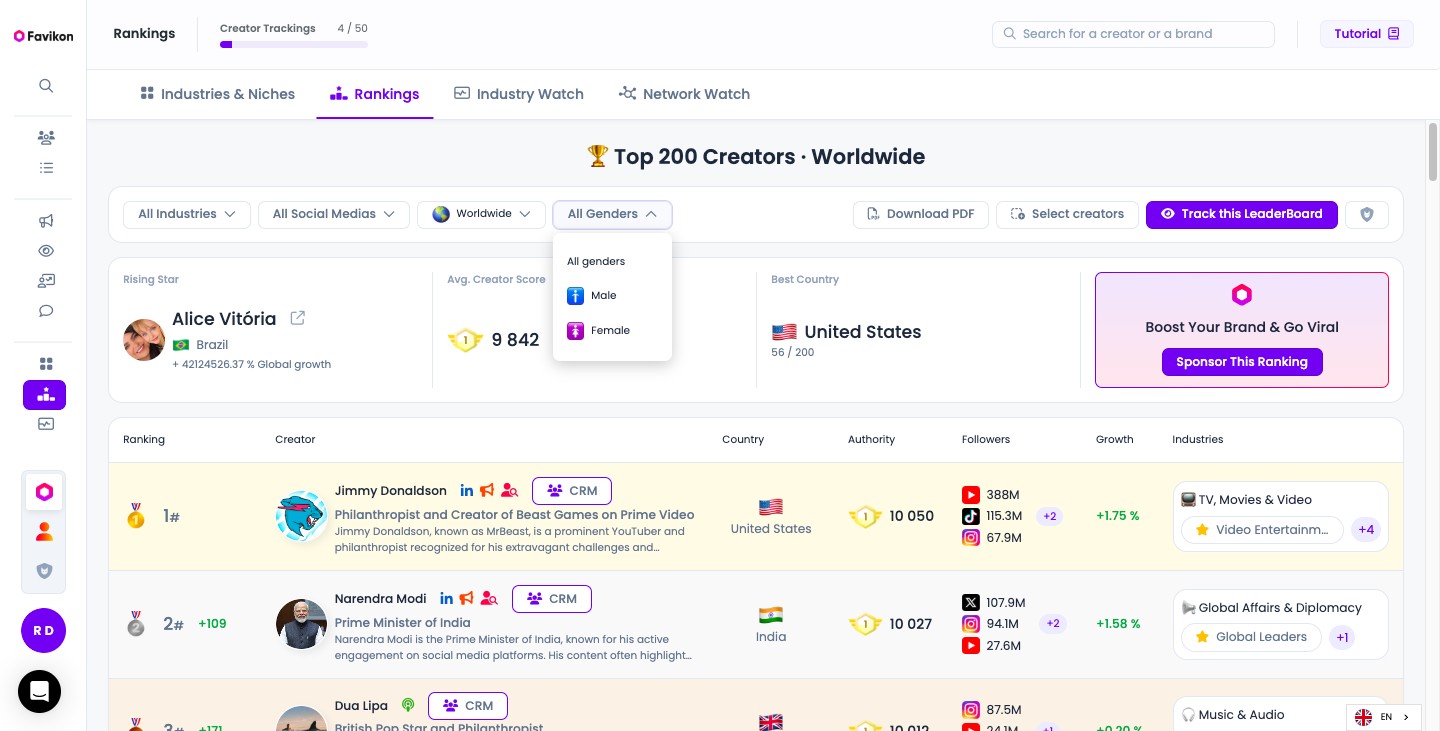Switch to Network Watch tab
The height and width of the screenshot is (731, 1440).
pos(684,94)
